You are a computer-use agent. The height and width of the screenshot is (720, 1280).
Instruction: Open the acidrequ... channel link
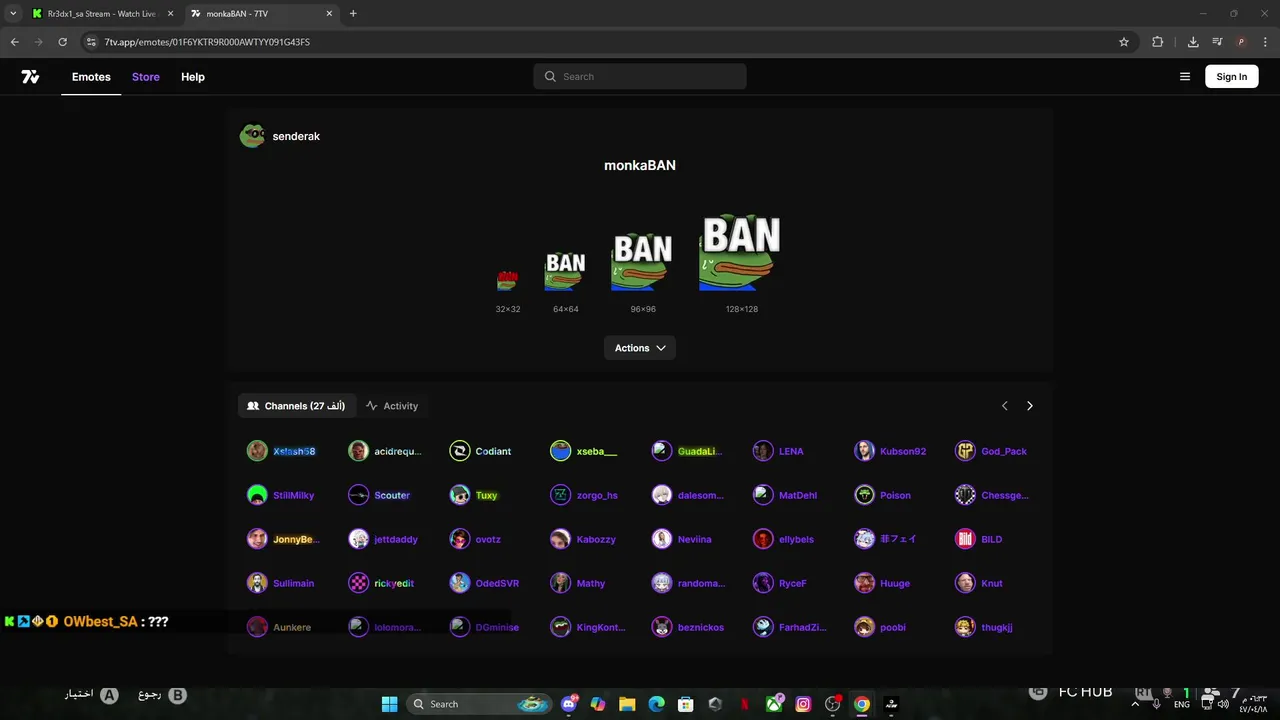pos(398,451)
